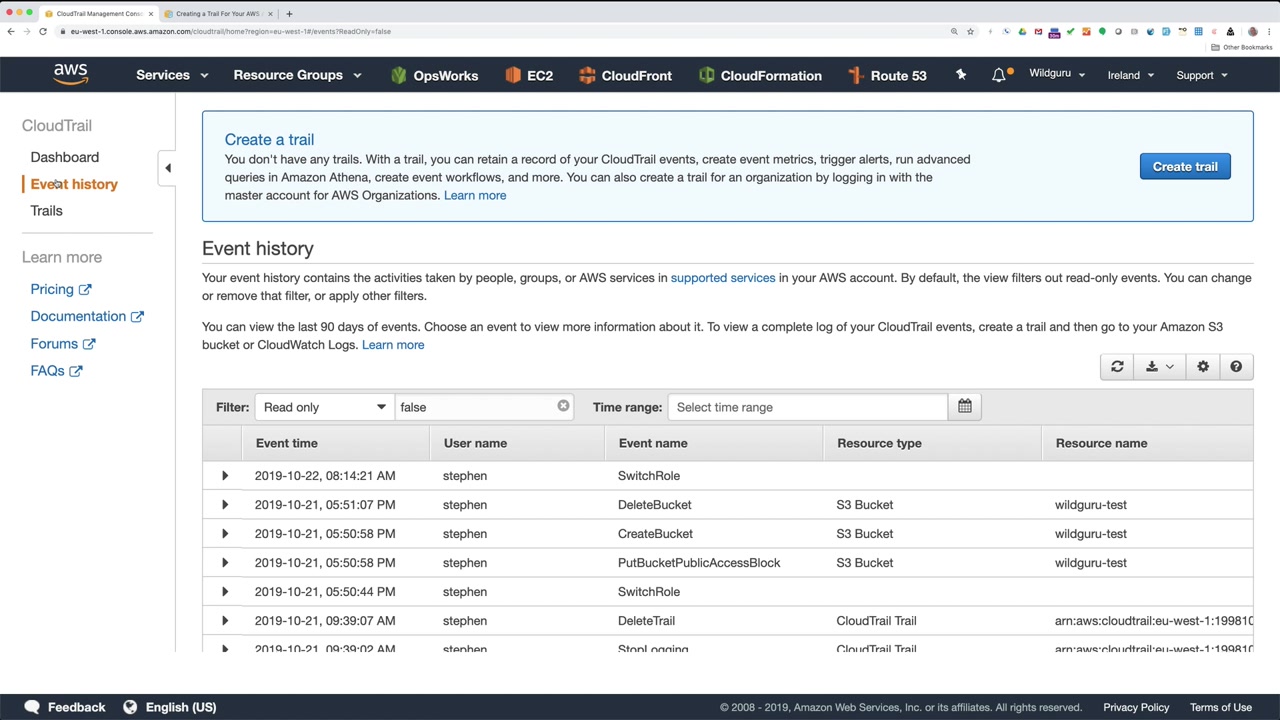
Task: Open the Read only filter dropdown
Action: coord(324,407)
